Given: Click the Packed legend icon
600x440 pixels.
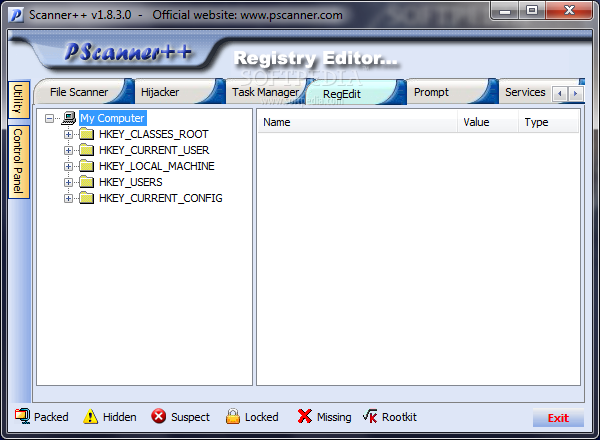Looking at the screenshot, I should pyautogui.click(x=23, y=416).
